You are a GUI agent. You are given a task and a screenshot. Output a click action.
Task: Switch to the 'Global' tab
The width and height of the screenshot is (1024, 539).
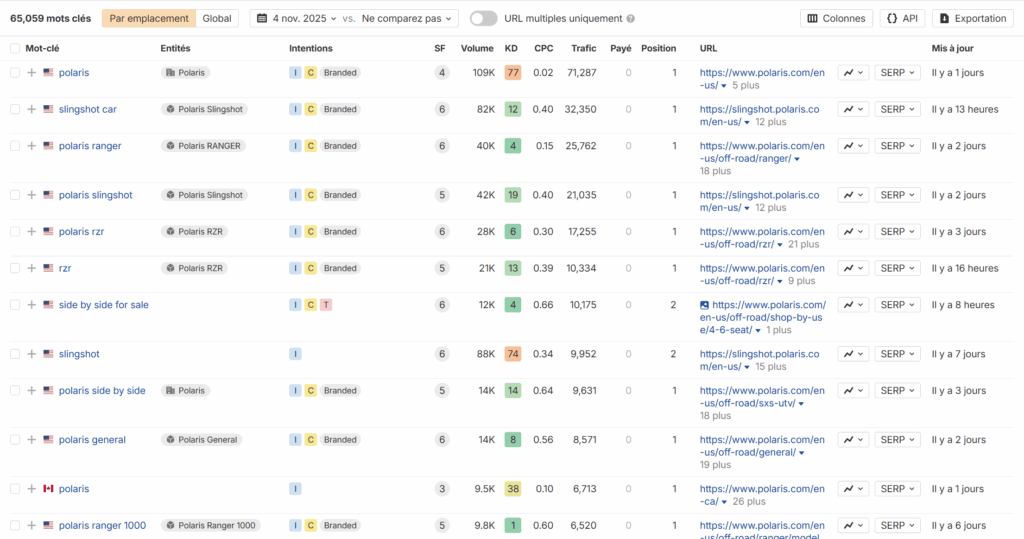(217, 18)
